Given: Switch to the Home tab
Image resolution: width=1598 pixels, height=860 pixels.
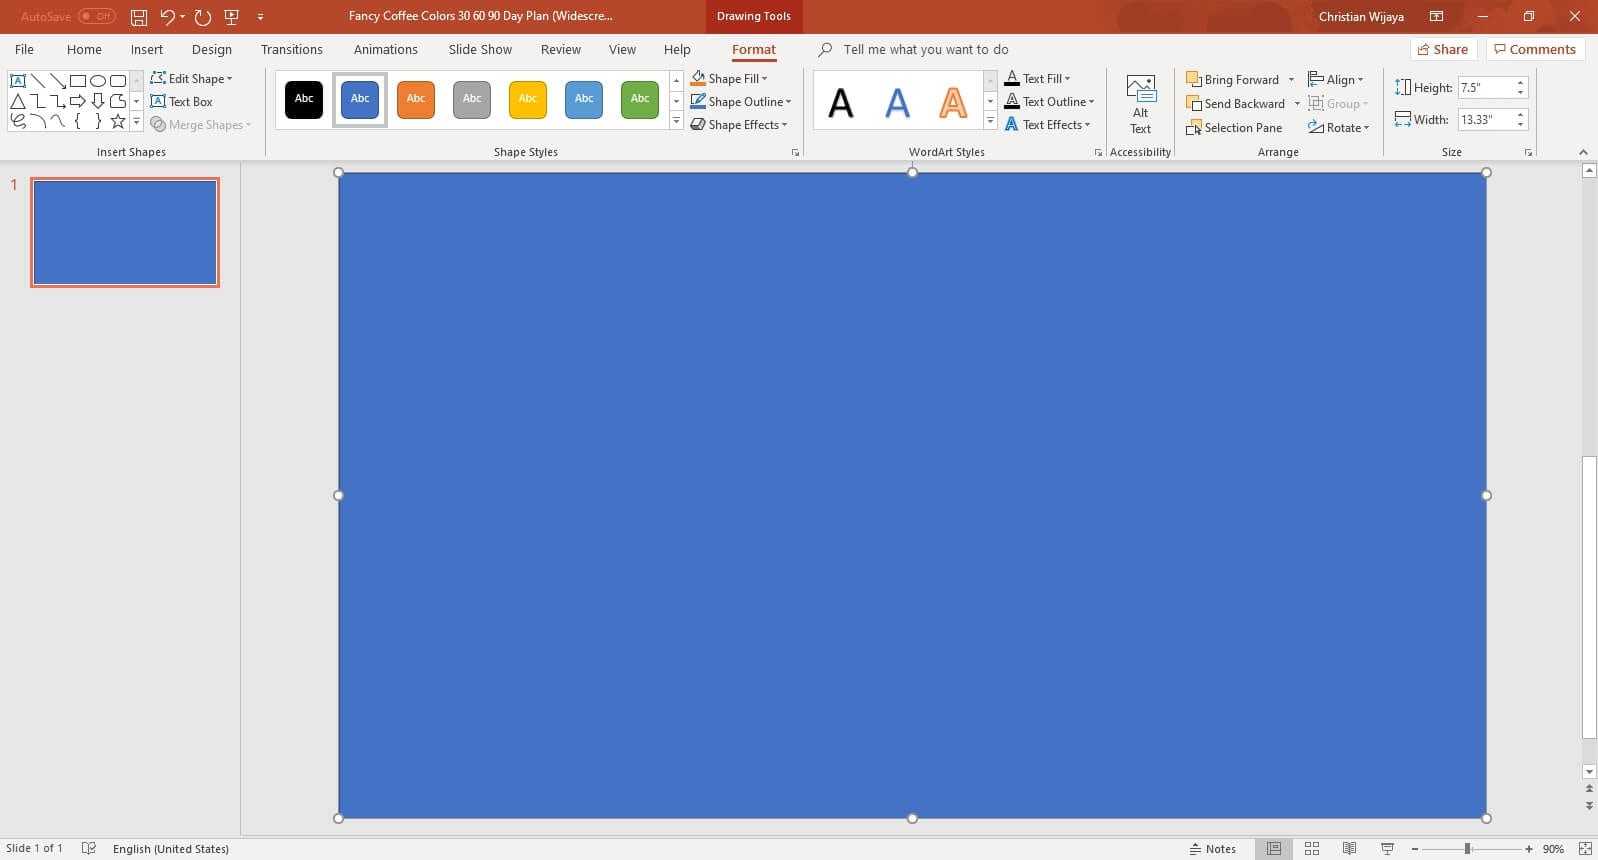Looking at the screenshot, I should [84, 49].
